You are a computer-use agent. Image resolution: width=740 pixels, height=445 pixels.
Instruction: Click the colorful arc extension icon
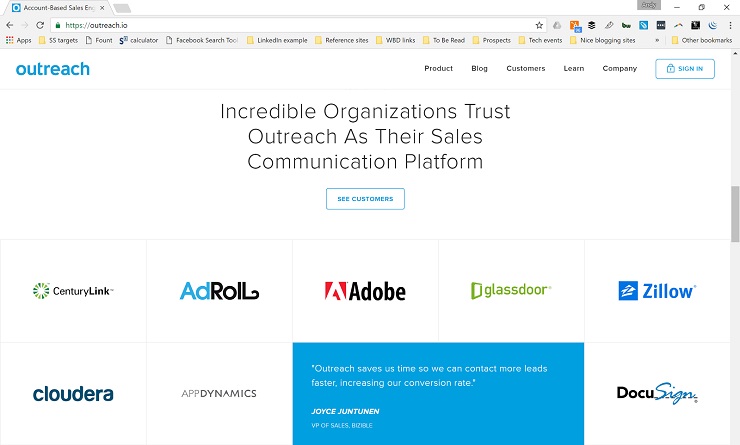point(678,25)
